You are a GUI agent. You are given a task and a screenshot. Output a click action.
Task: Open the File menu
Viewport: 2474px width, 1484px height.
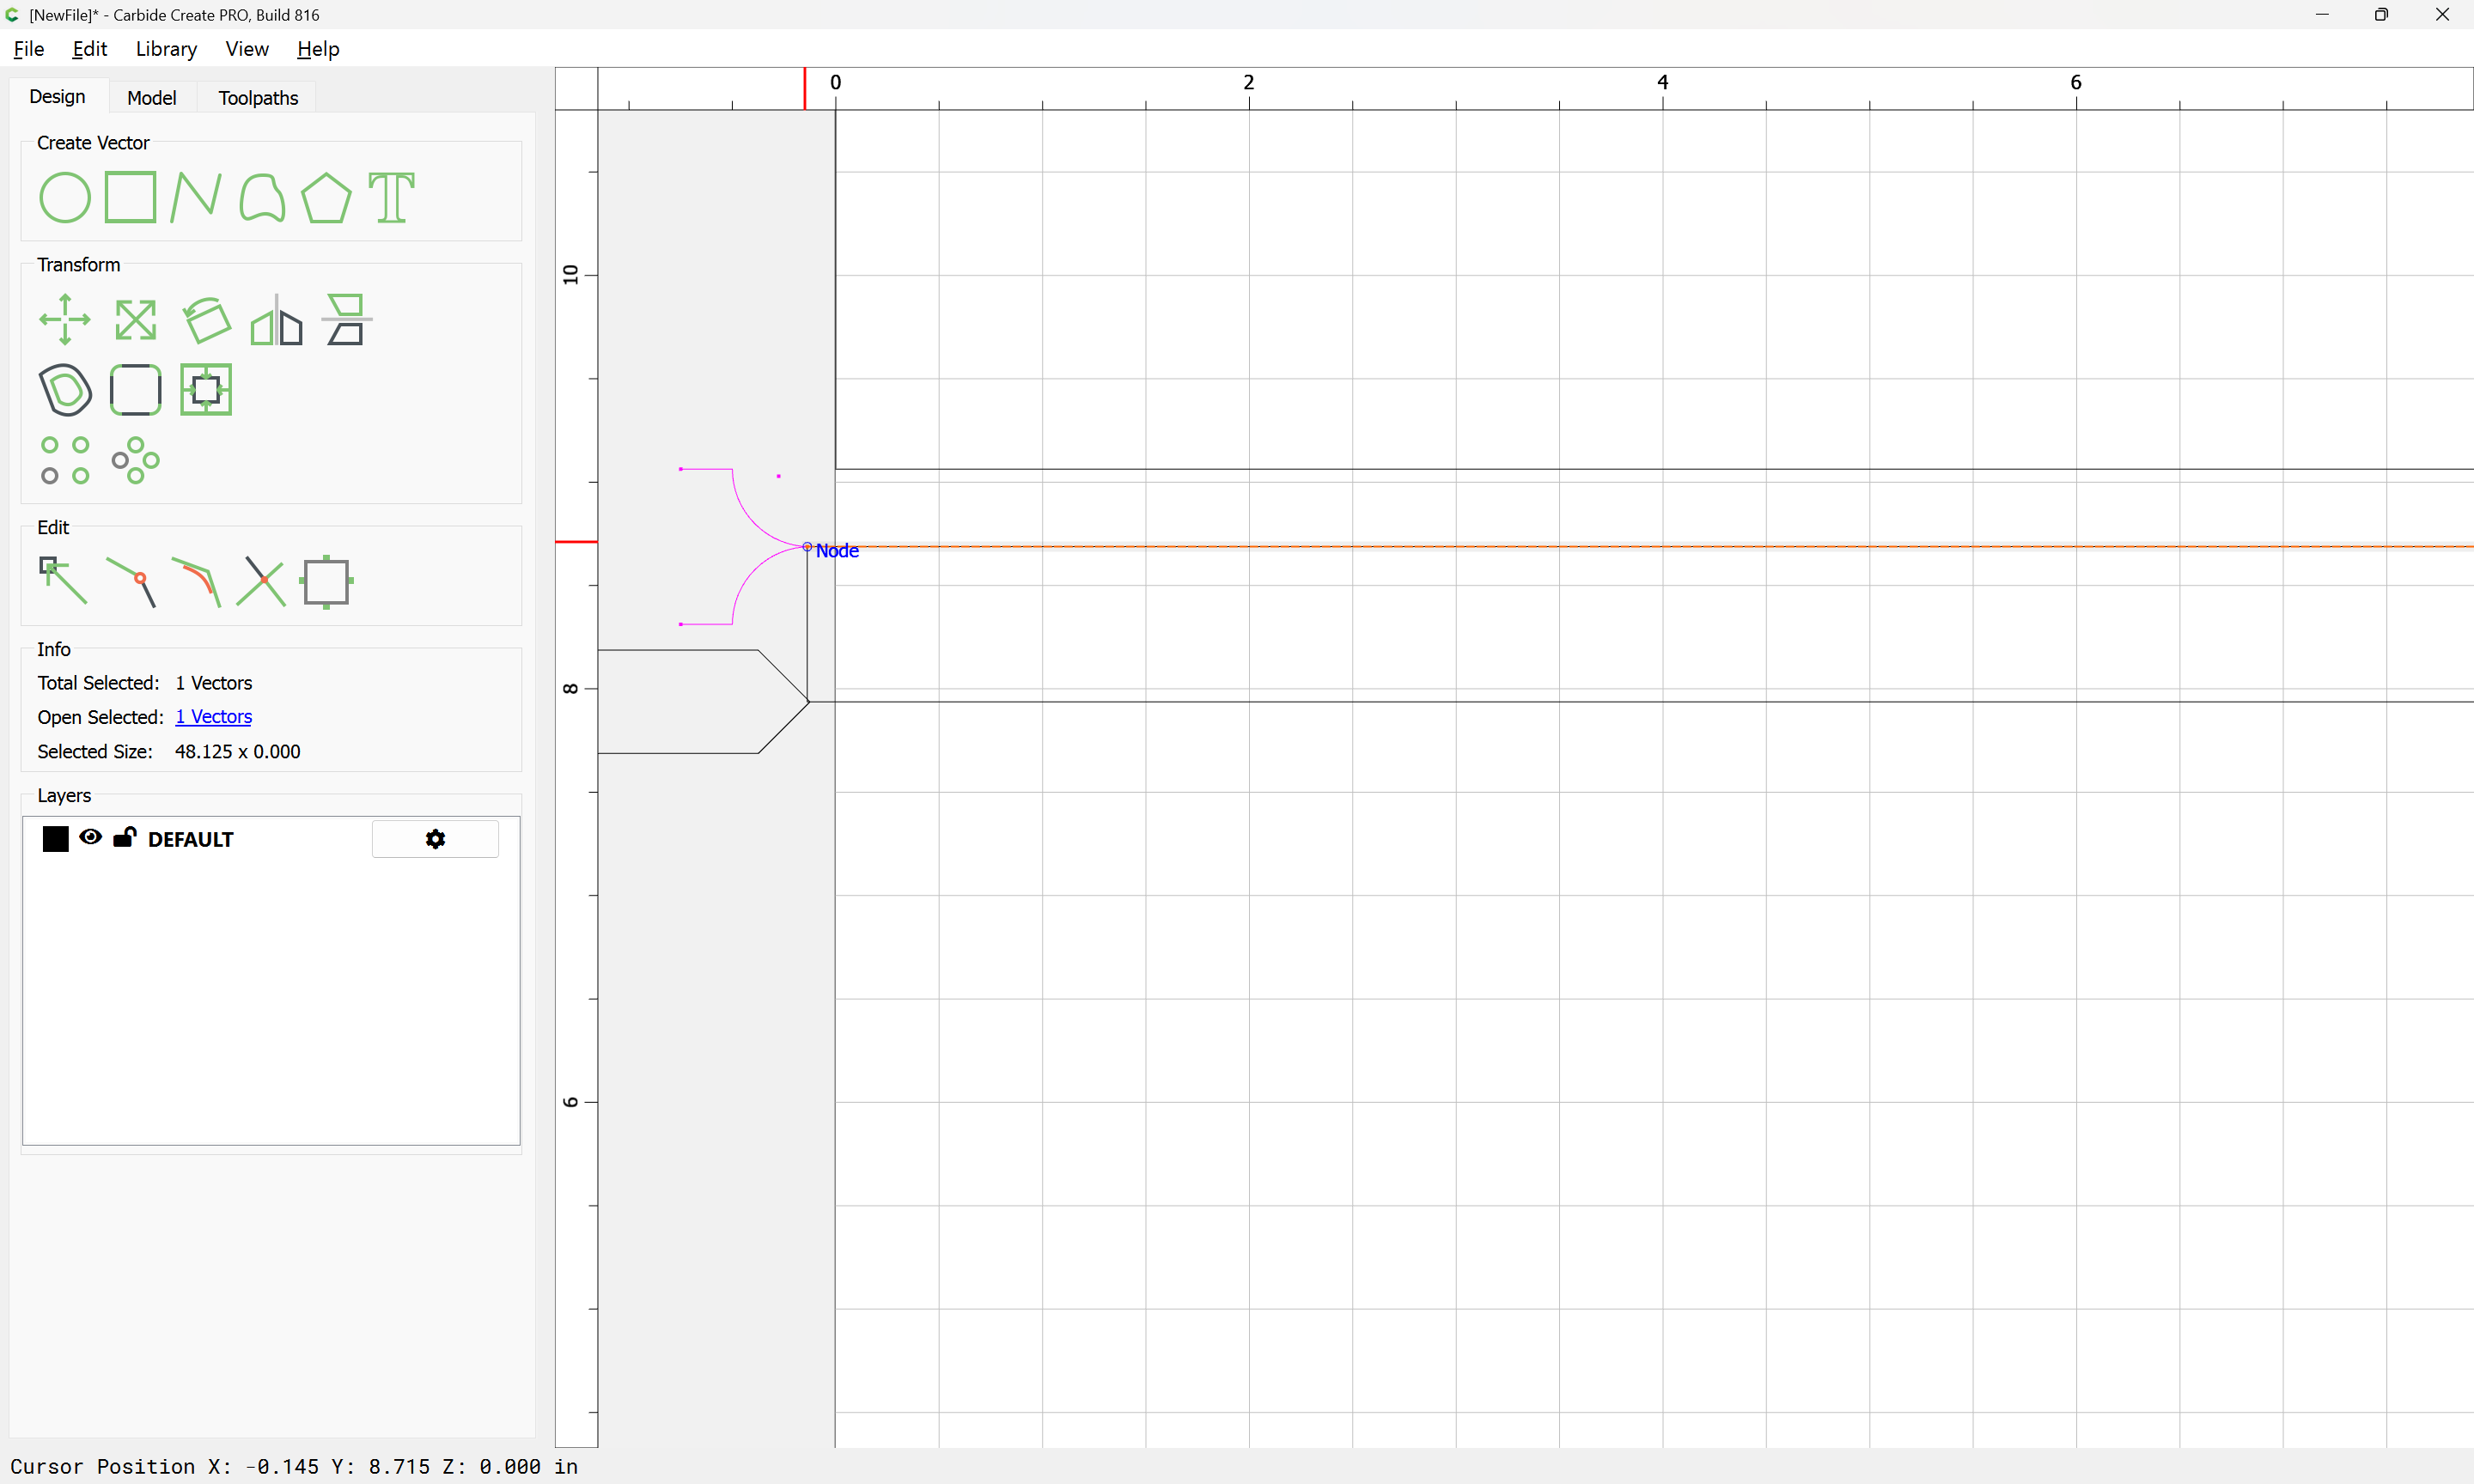tap(29, 49)
